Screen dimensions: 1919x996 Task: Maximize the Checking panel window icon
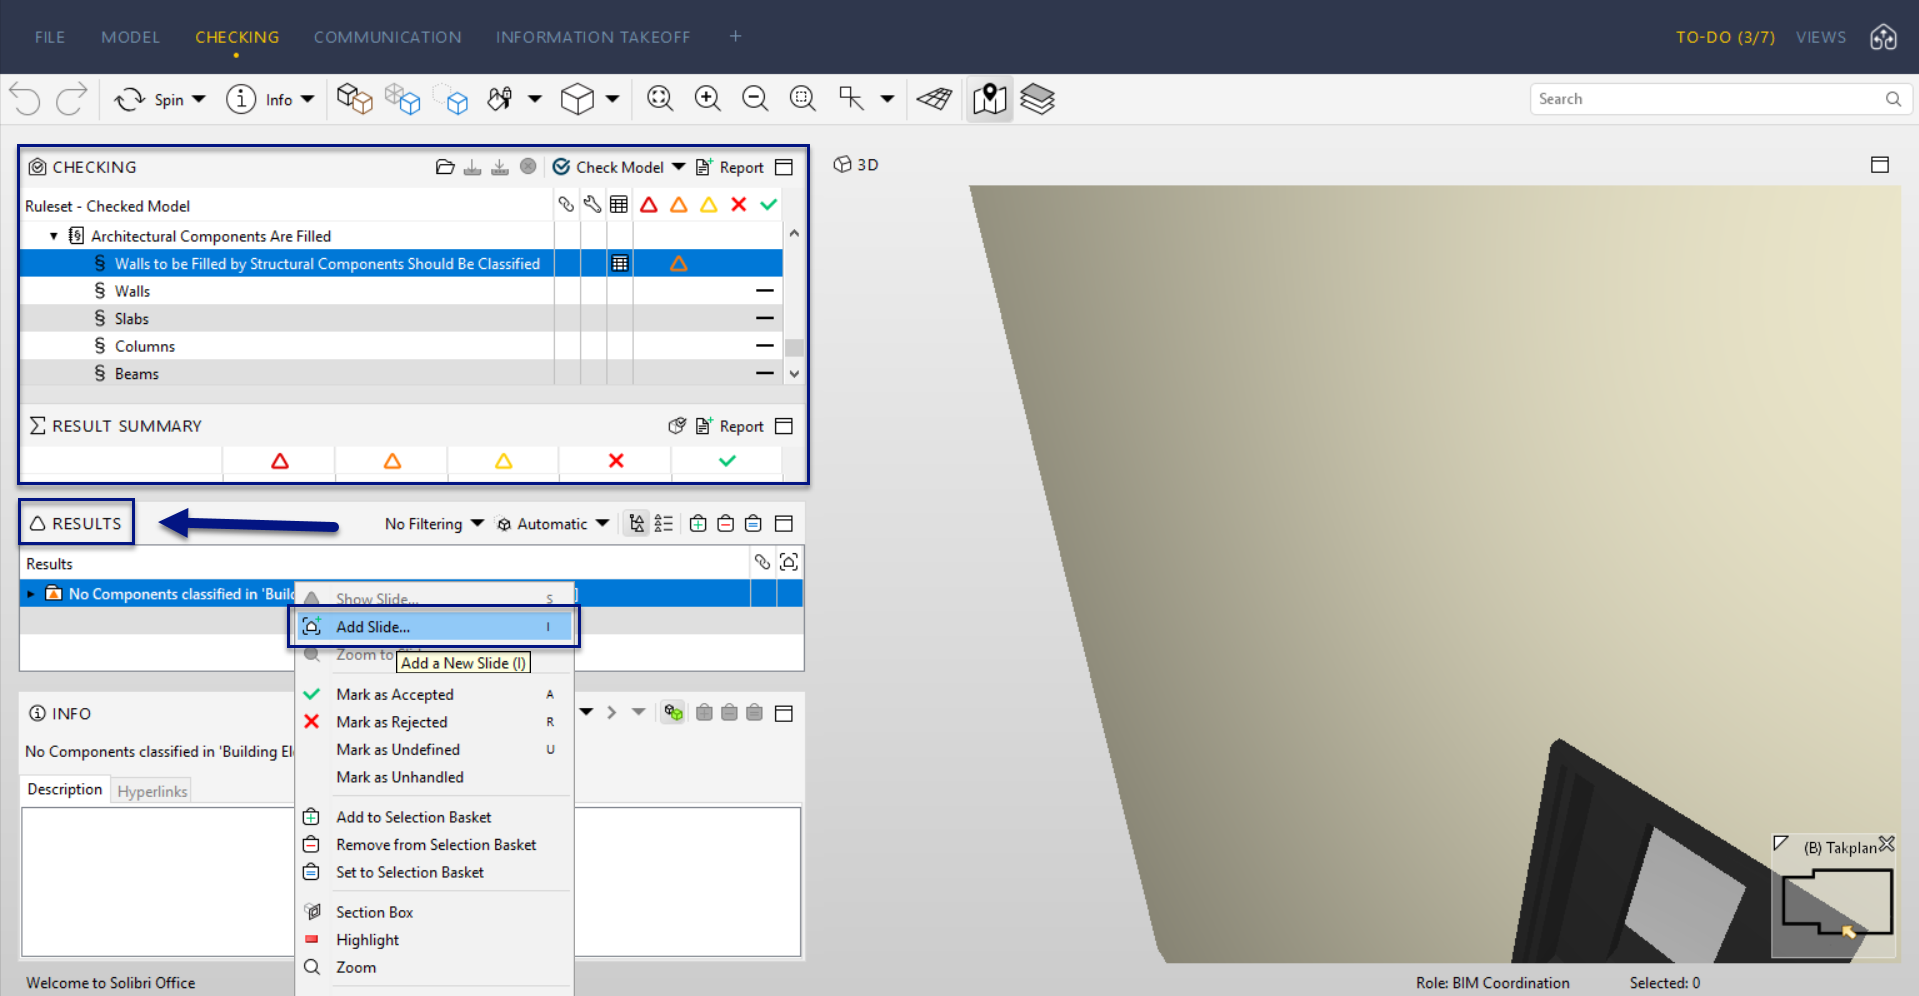784,167
